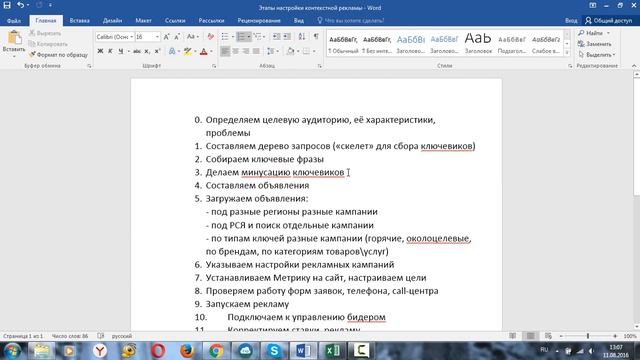Expand the Styles gallery with More arrow
The width and height of the screenshot is (640, 360).
[x=567, y=52]
